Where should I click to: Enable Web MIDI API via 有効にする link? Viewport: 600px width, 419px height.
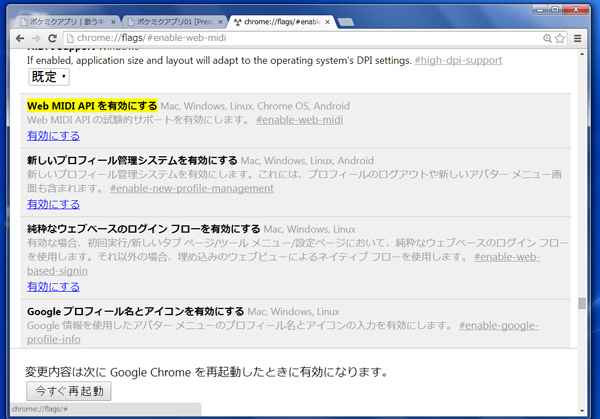pos(53,136)
